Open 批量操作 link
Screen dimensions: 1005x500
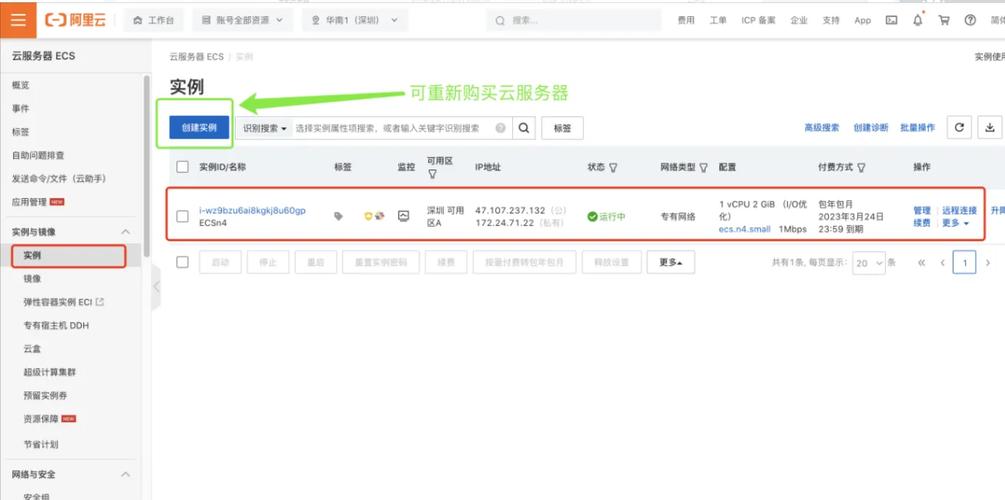(918, 128)
